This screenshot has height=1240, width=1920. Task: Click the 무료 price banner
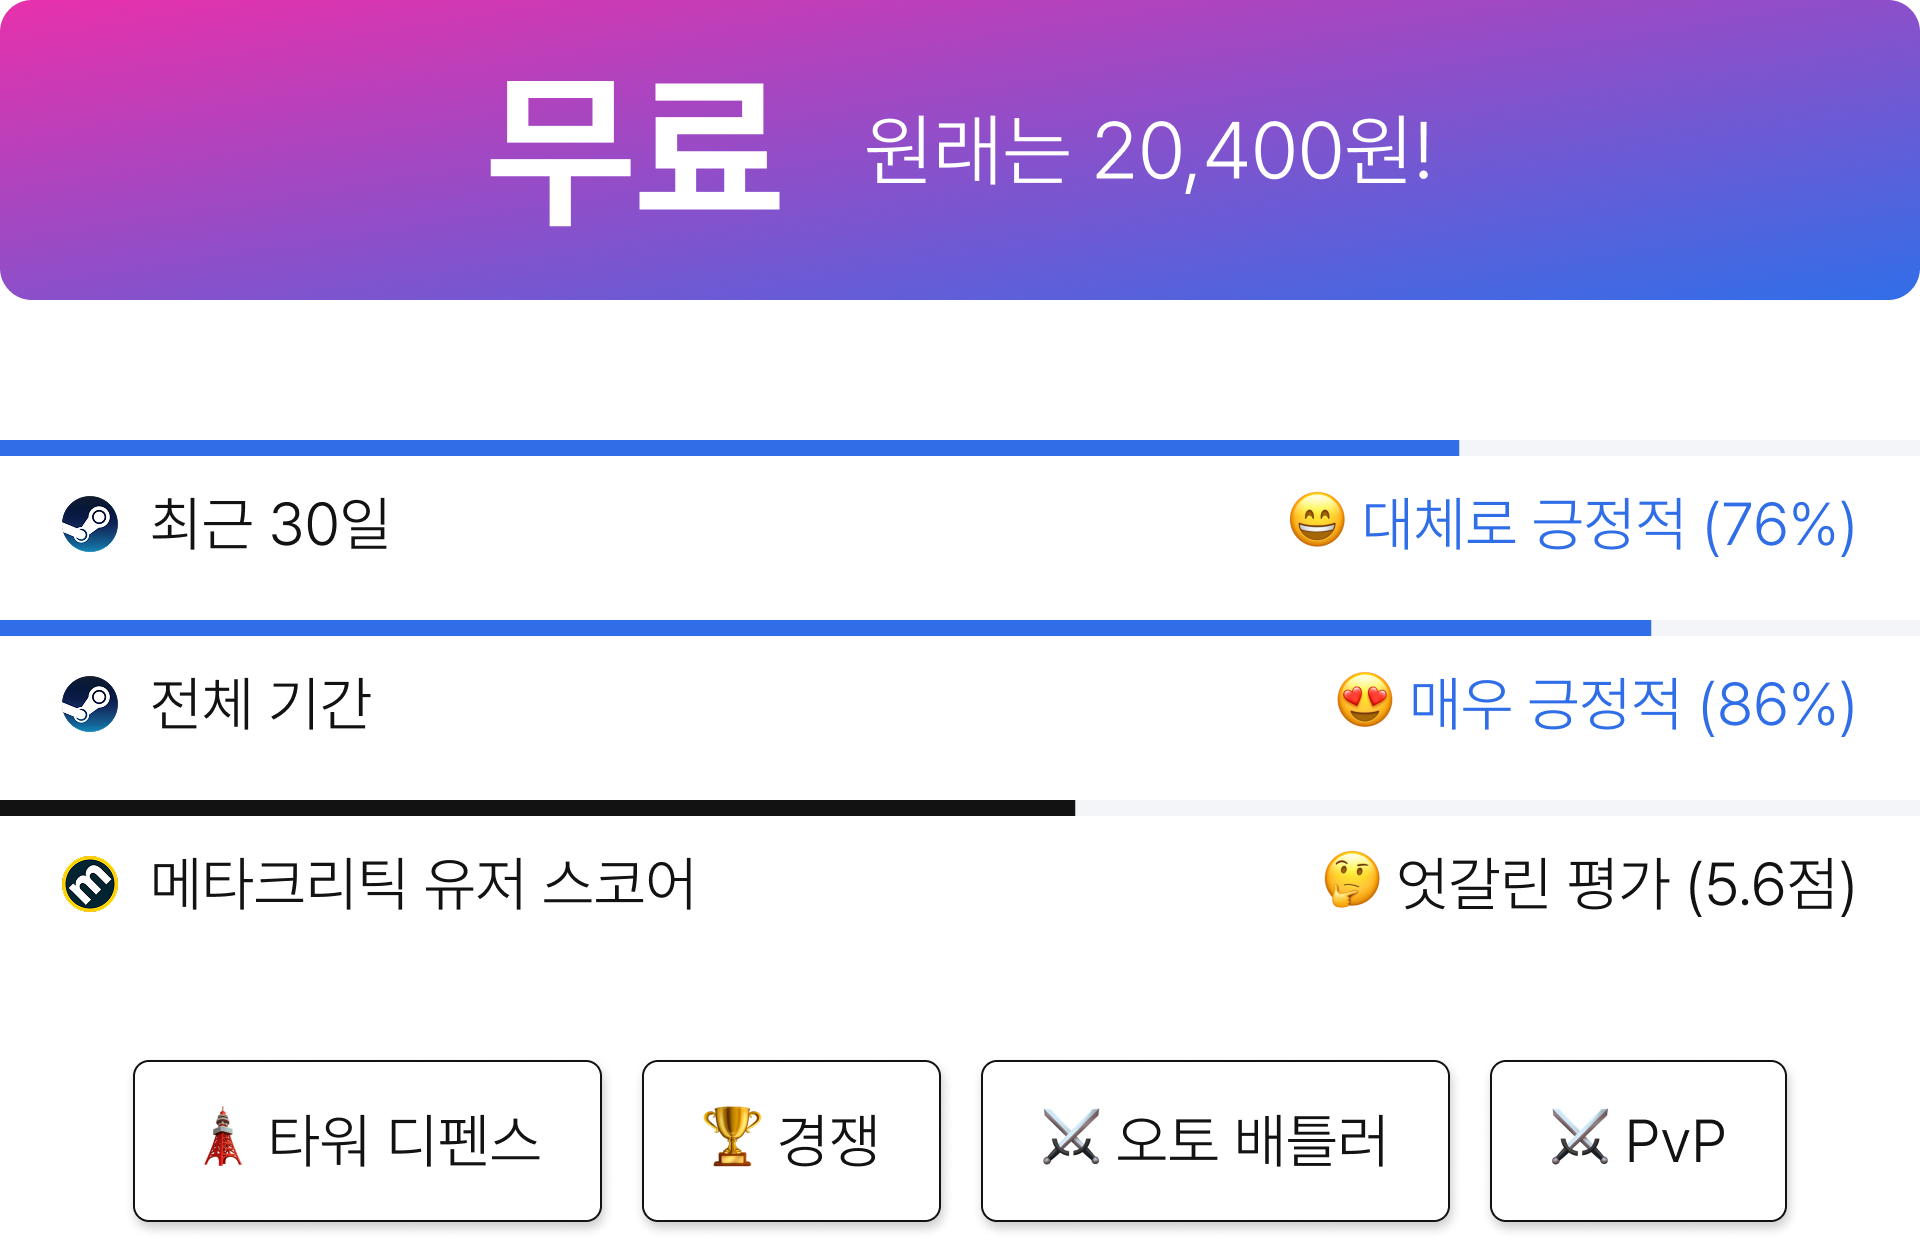(x=960, y=150)
